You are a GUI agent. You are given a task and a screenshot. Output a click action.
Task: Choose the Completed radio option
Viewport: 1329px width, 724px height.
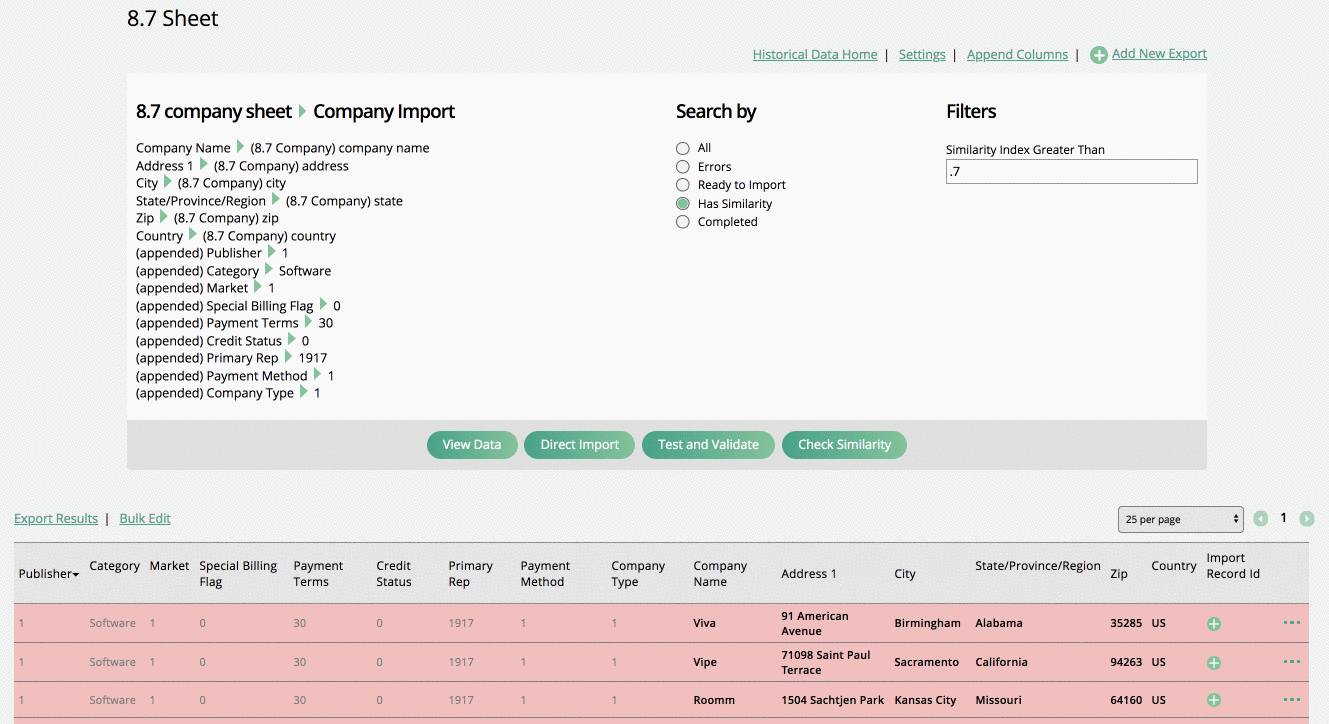[682, 221]
